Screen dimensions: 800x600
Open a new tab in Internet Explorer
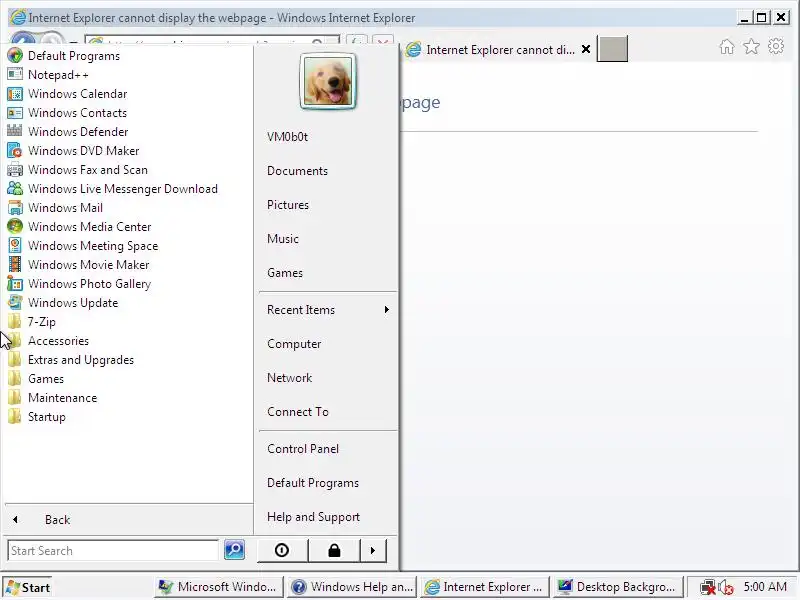612,49
